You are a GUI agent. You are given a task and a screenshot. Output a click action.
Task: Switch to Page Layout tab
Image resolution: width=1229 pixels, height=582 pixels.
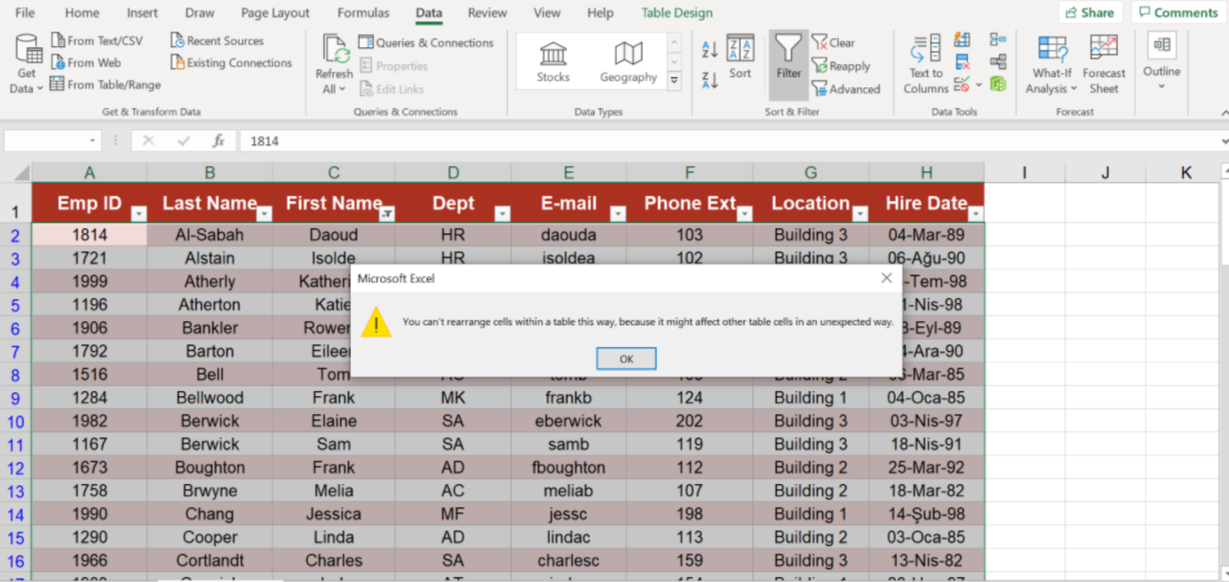(x=275, y=13)
